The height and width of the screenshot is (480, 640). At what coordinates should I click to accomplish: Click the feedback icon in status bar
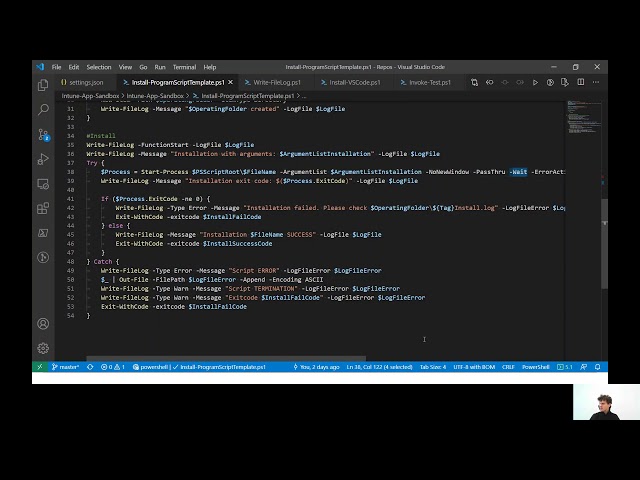(x=584, y=367)
